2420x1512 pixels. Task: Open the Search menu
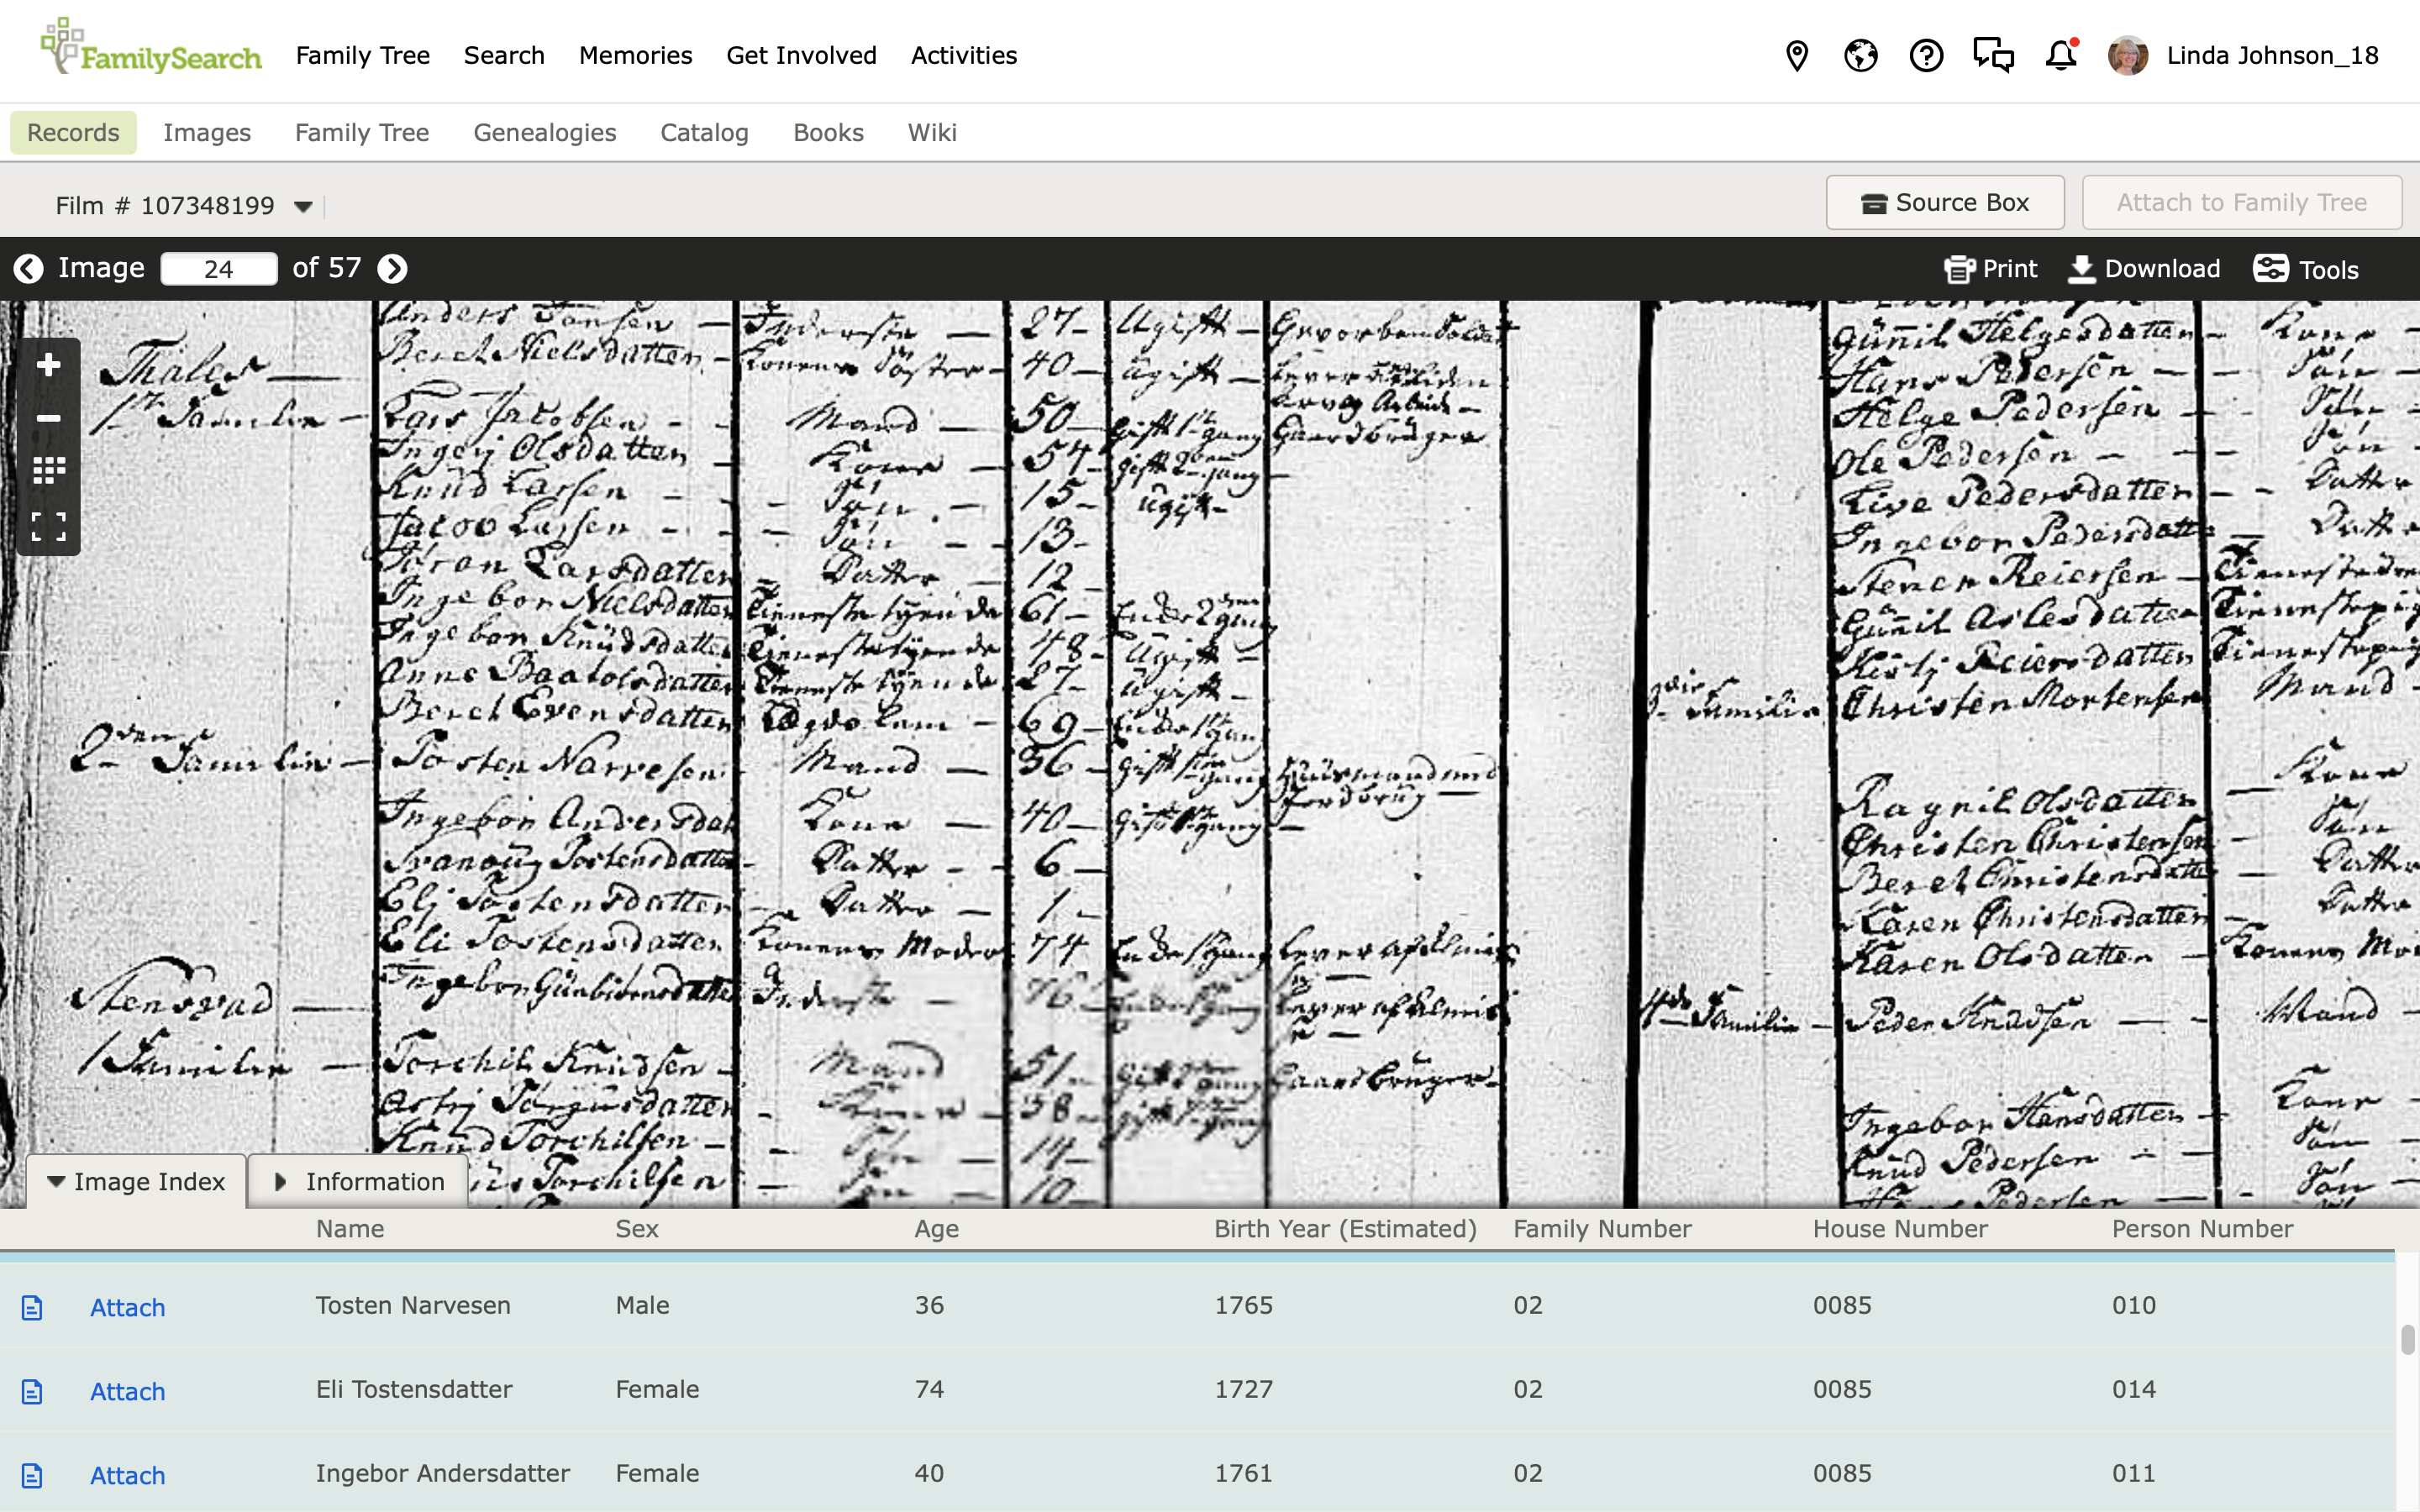point(504,55)
